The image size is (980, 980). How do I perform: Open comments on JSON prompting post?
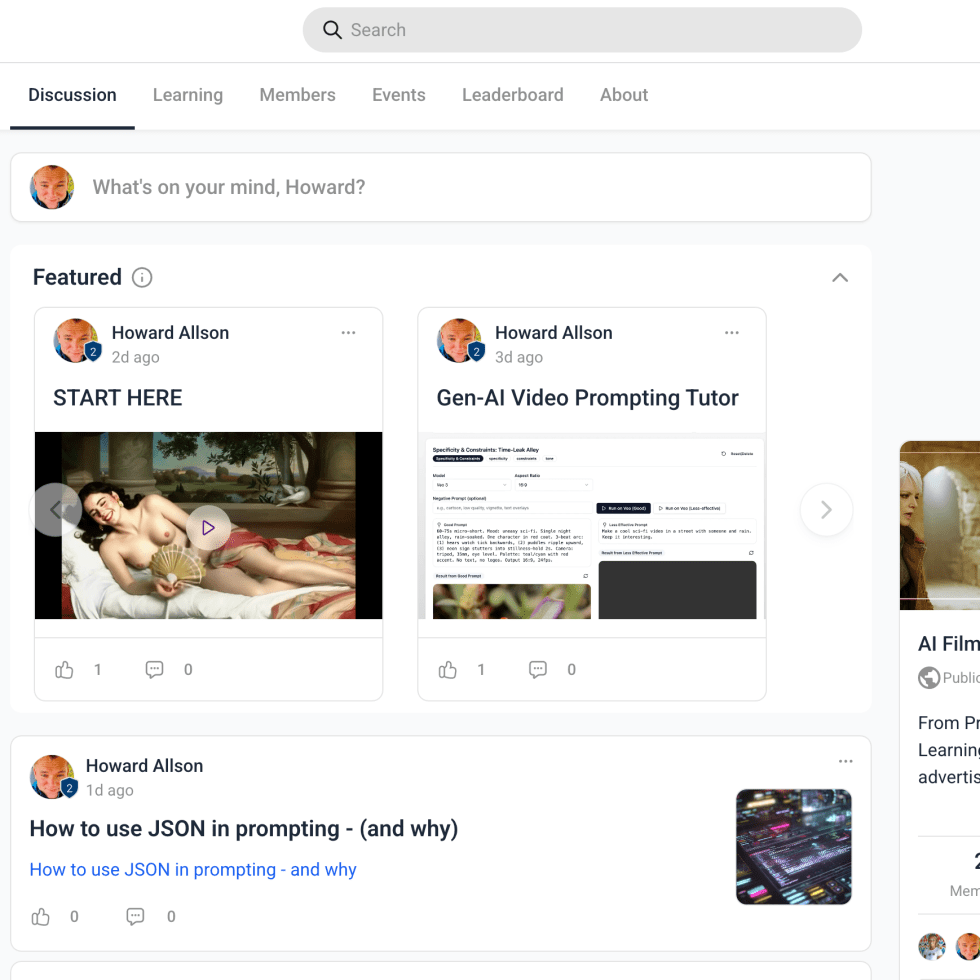(136, 916)
